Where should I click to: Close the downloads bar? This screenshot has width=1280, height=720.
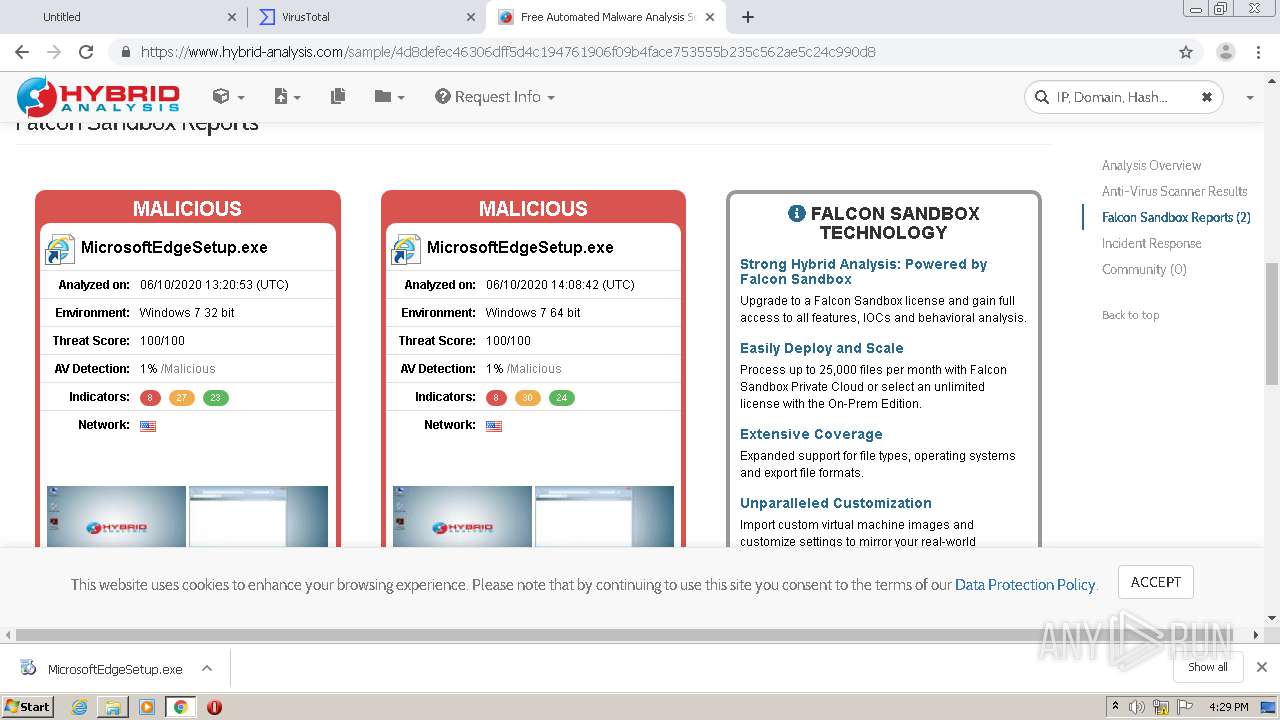[x=1262, y=667]
